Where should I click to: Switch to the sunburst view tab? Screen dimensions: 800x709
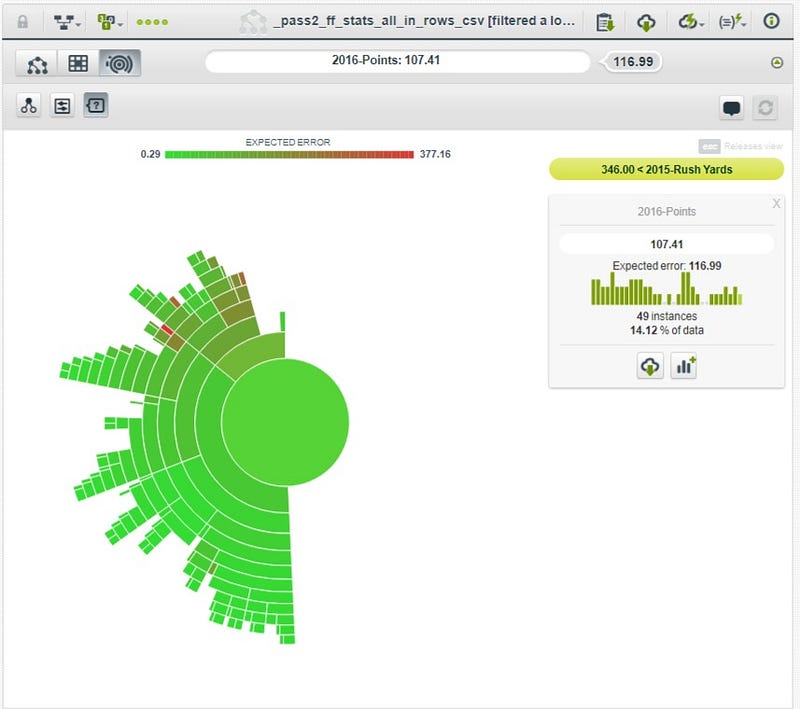point(119,64)
